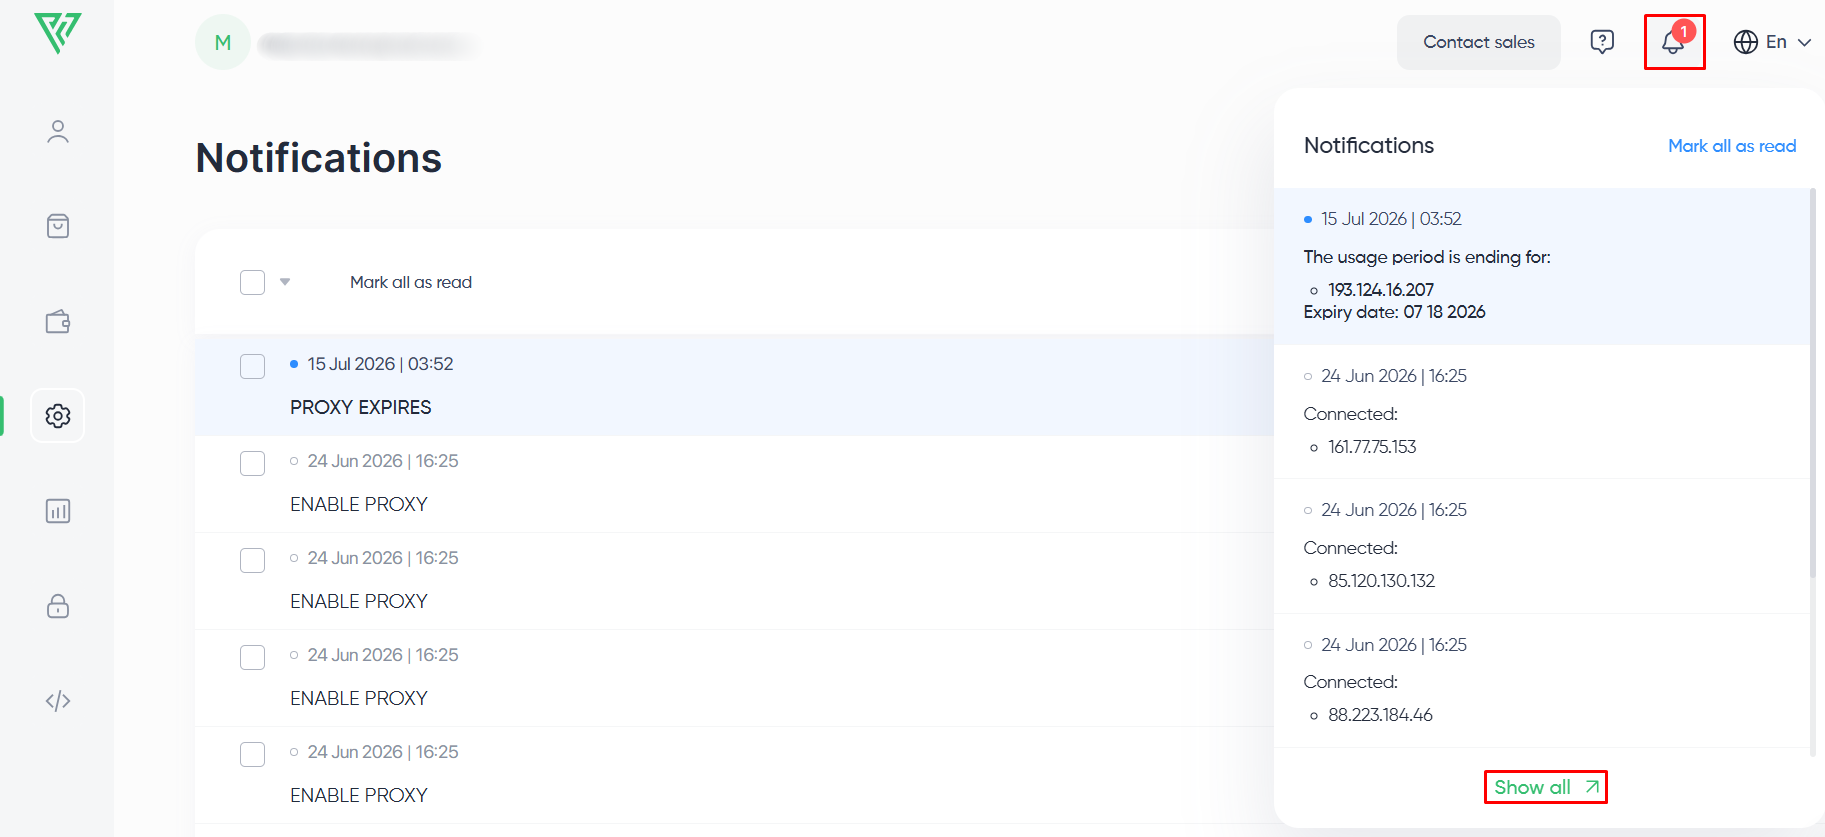
Task: Click the IP address 193.124.16.207
Action: click(x=1381, y=290)
